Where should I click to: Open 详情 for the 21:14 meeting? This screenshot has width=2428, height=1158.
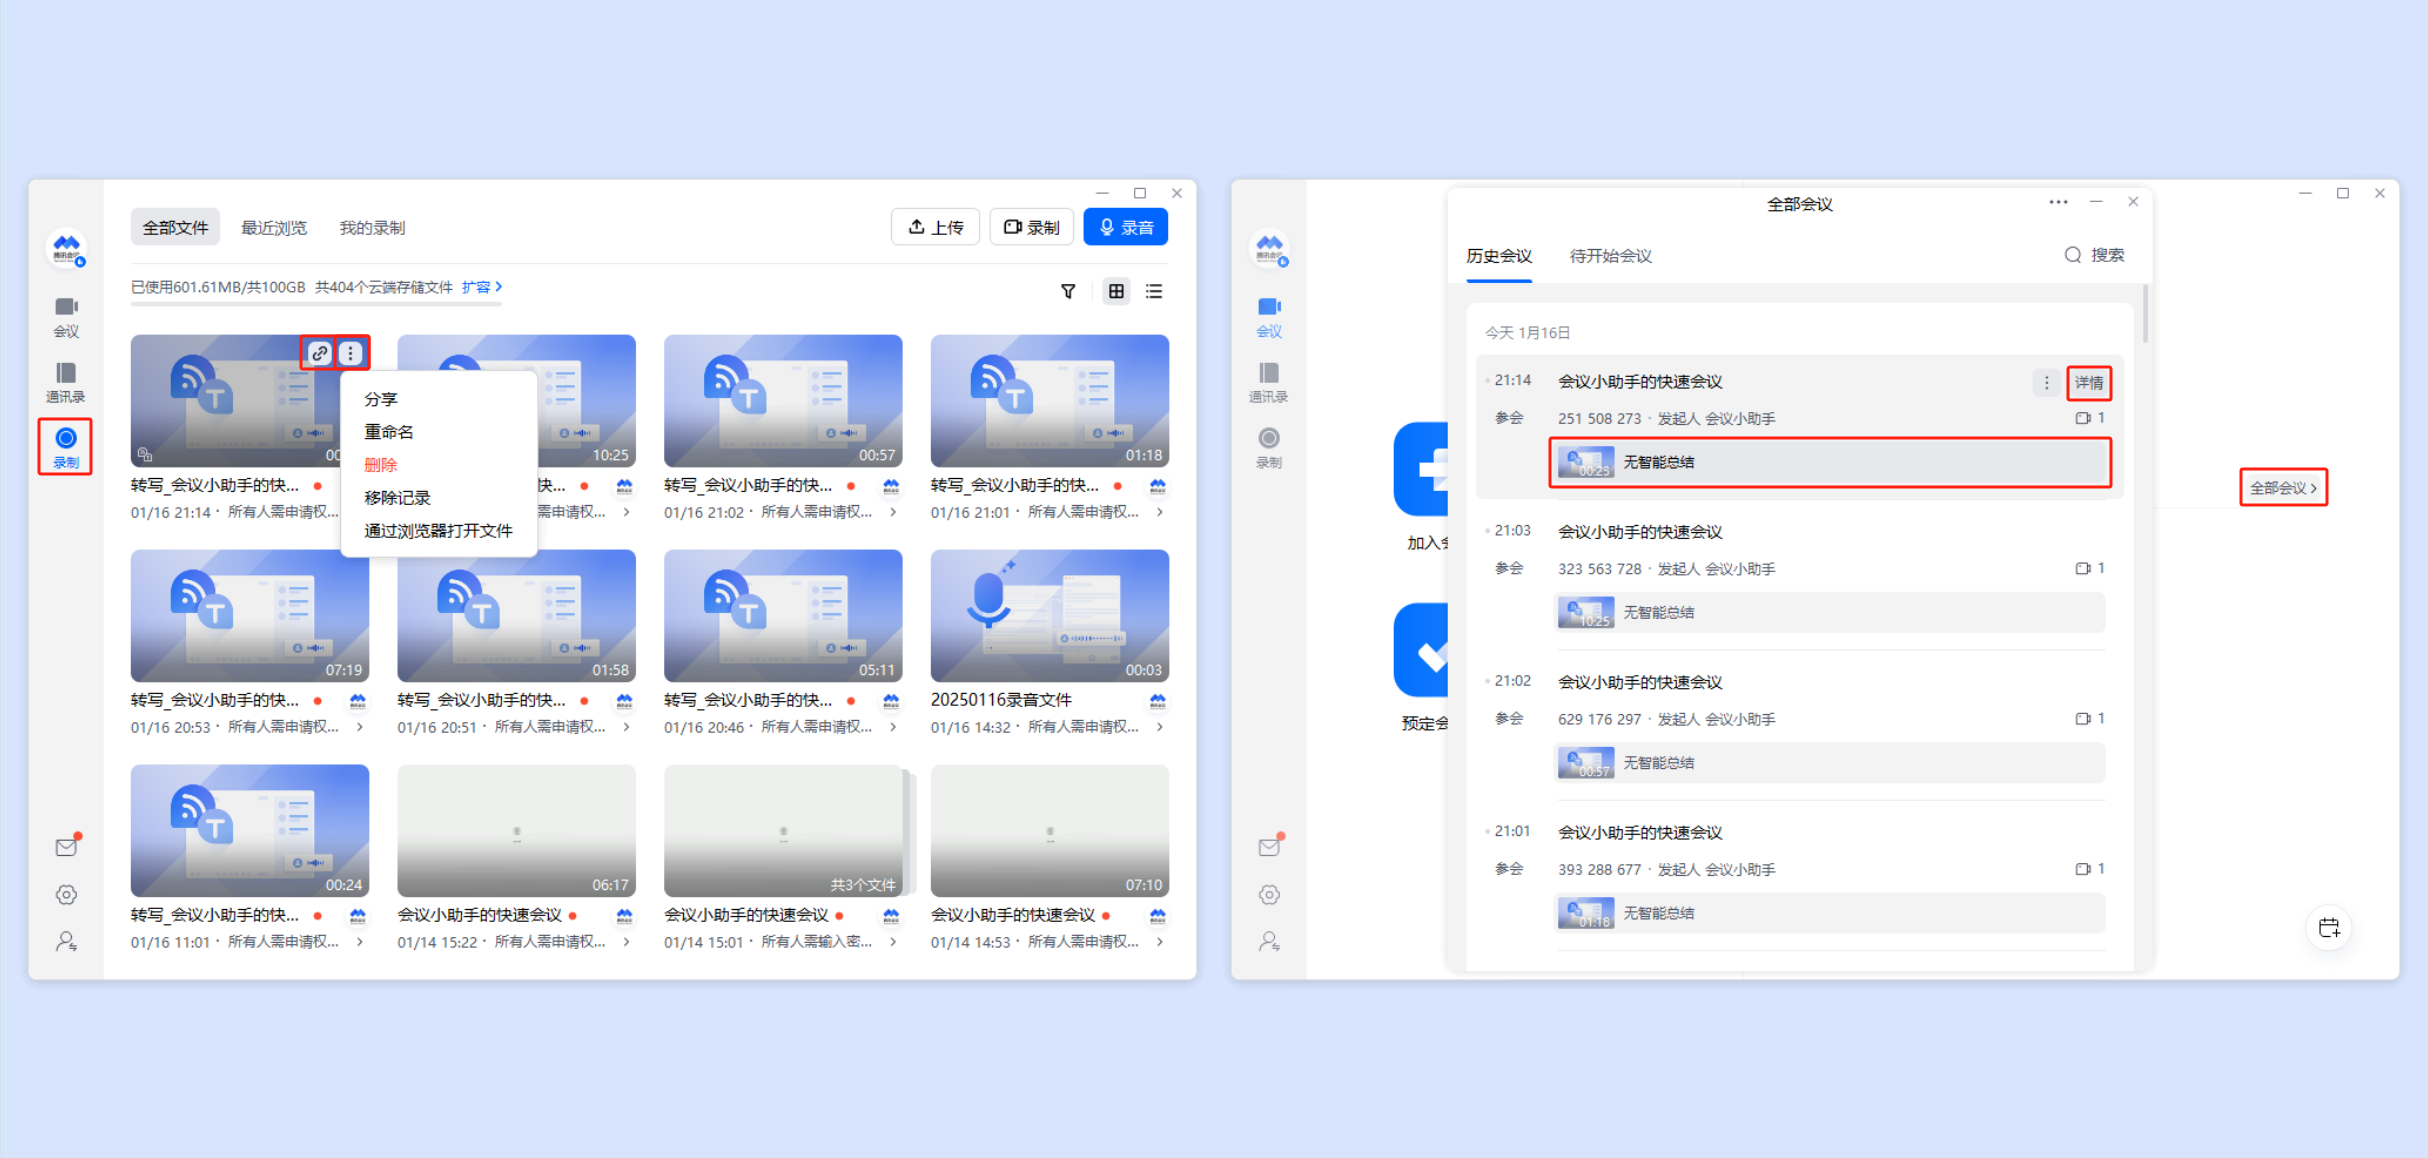2088,383
